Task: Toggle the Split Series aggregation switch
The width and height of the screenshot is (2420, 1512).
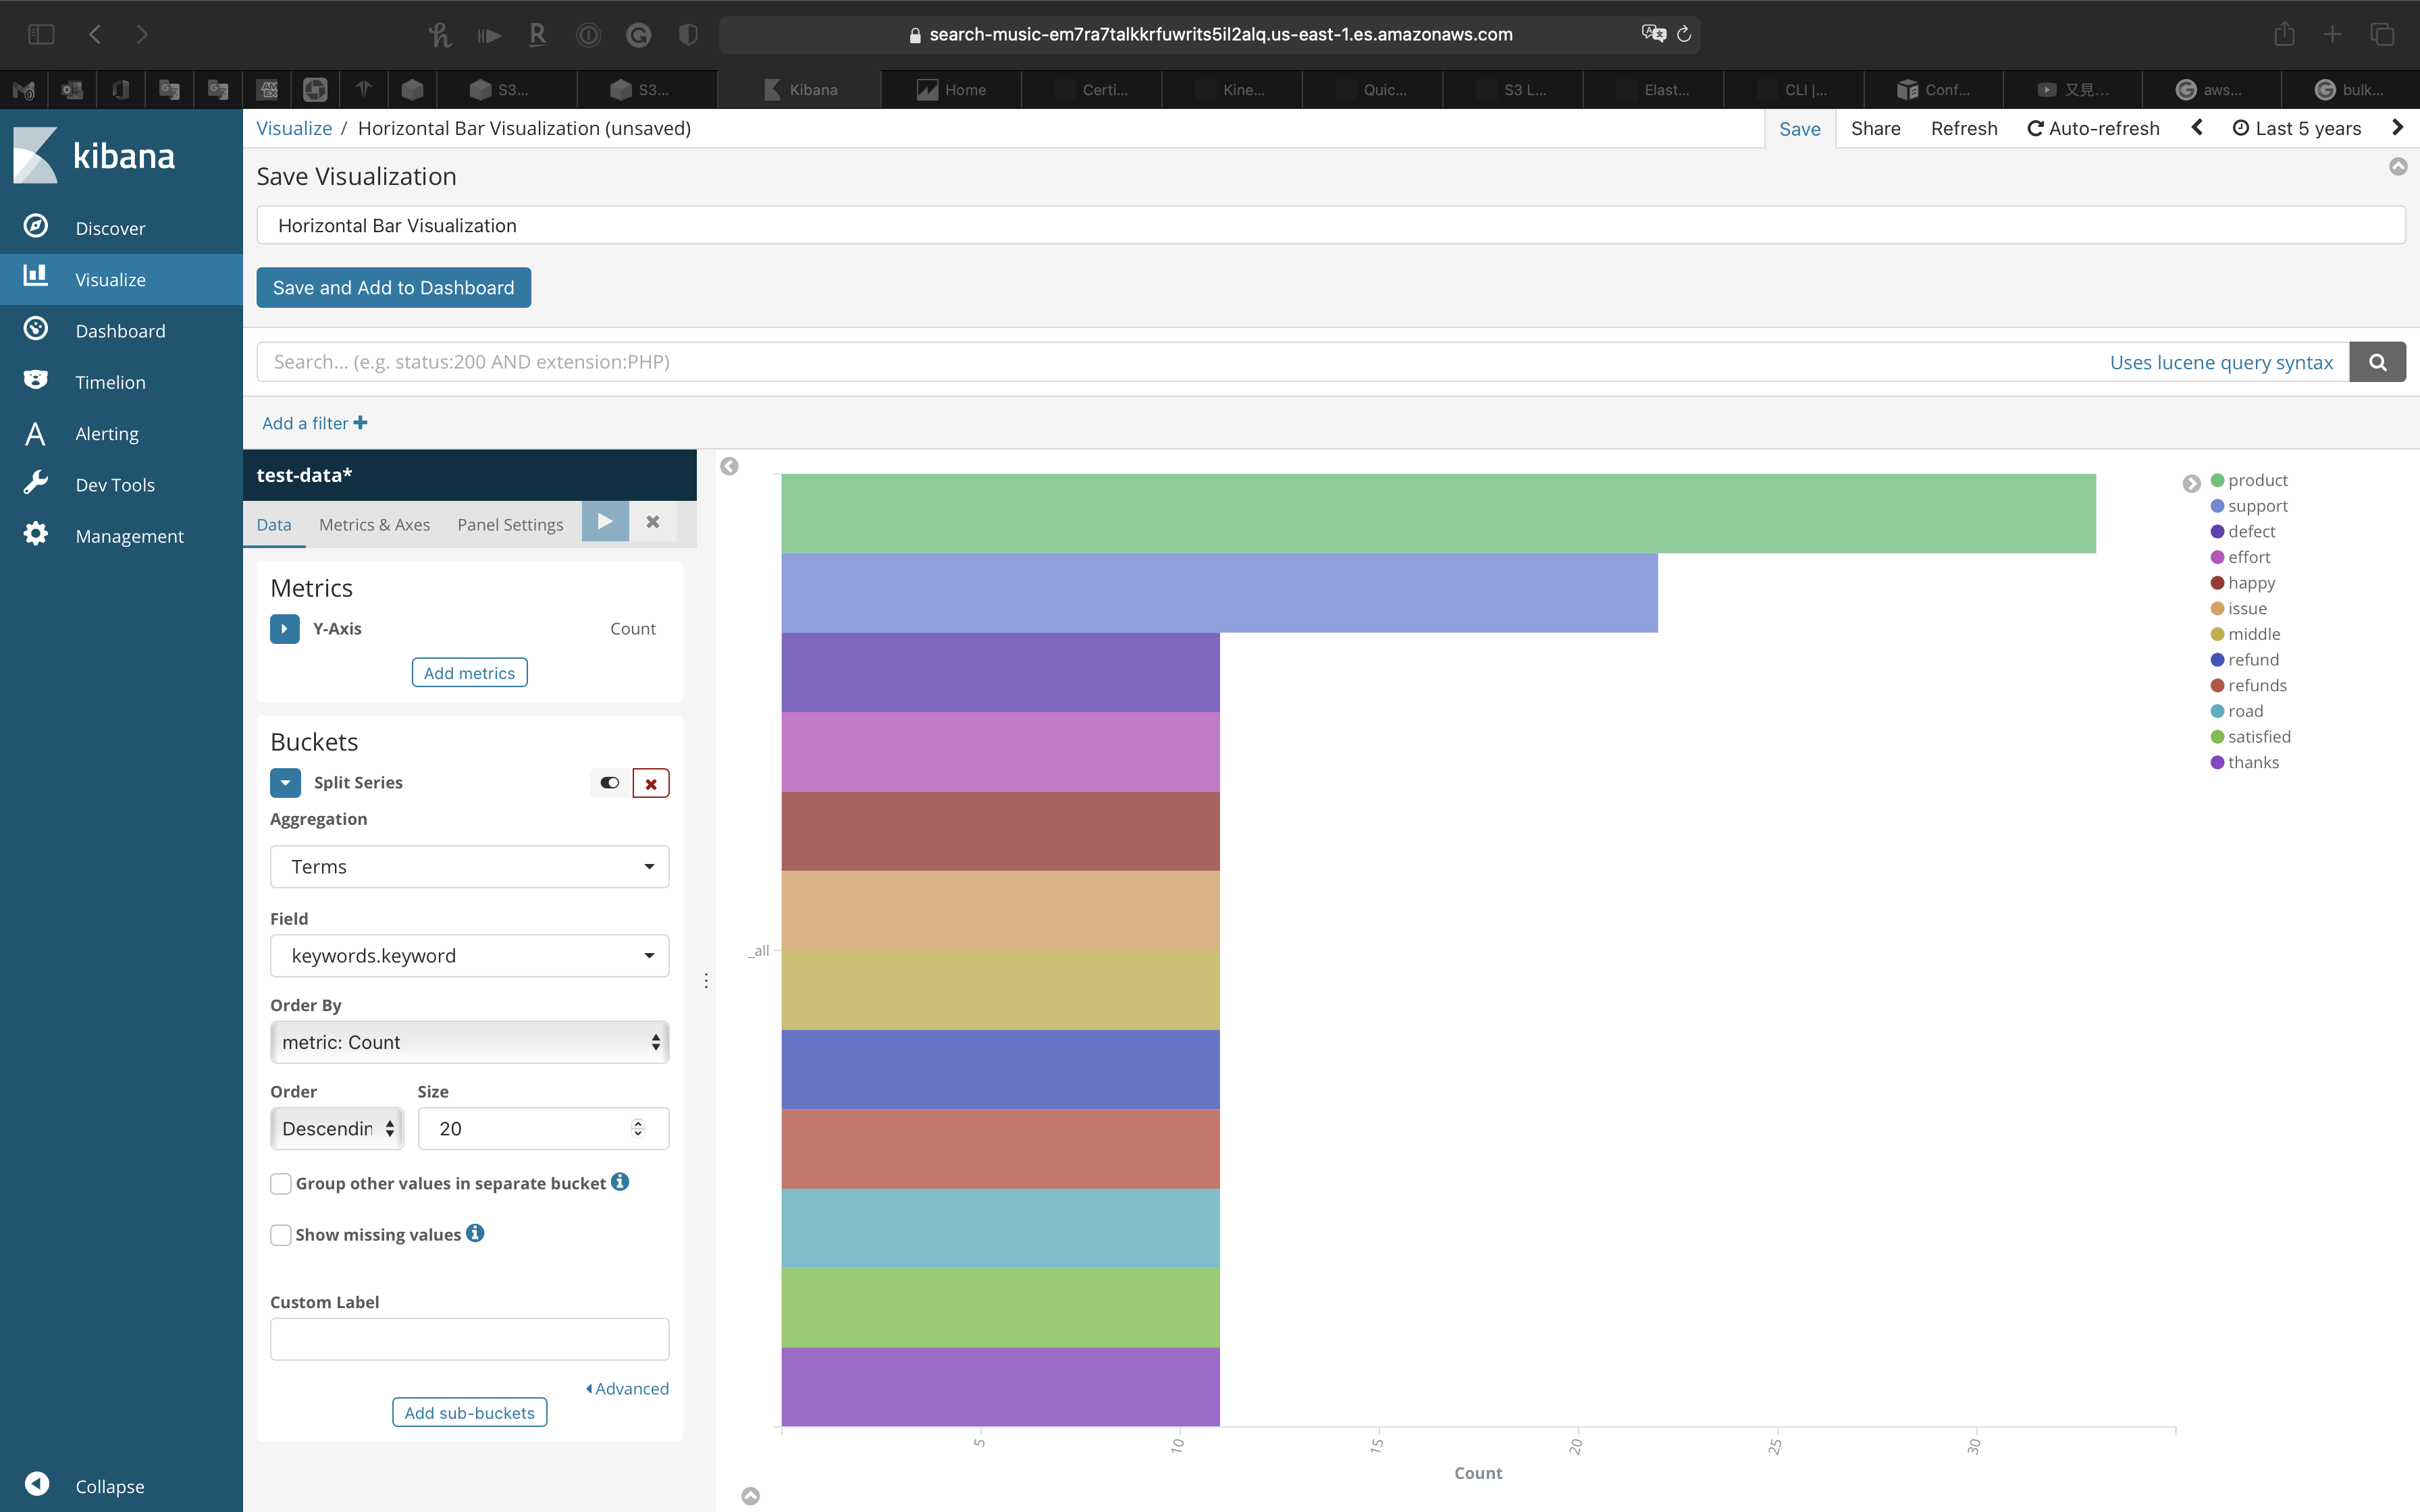Action: coord(609,783)
